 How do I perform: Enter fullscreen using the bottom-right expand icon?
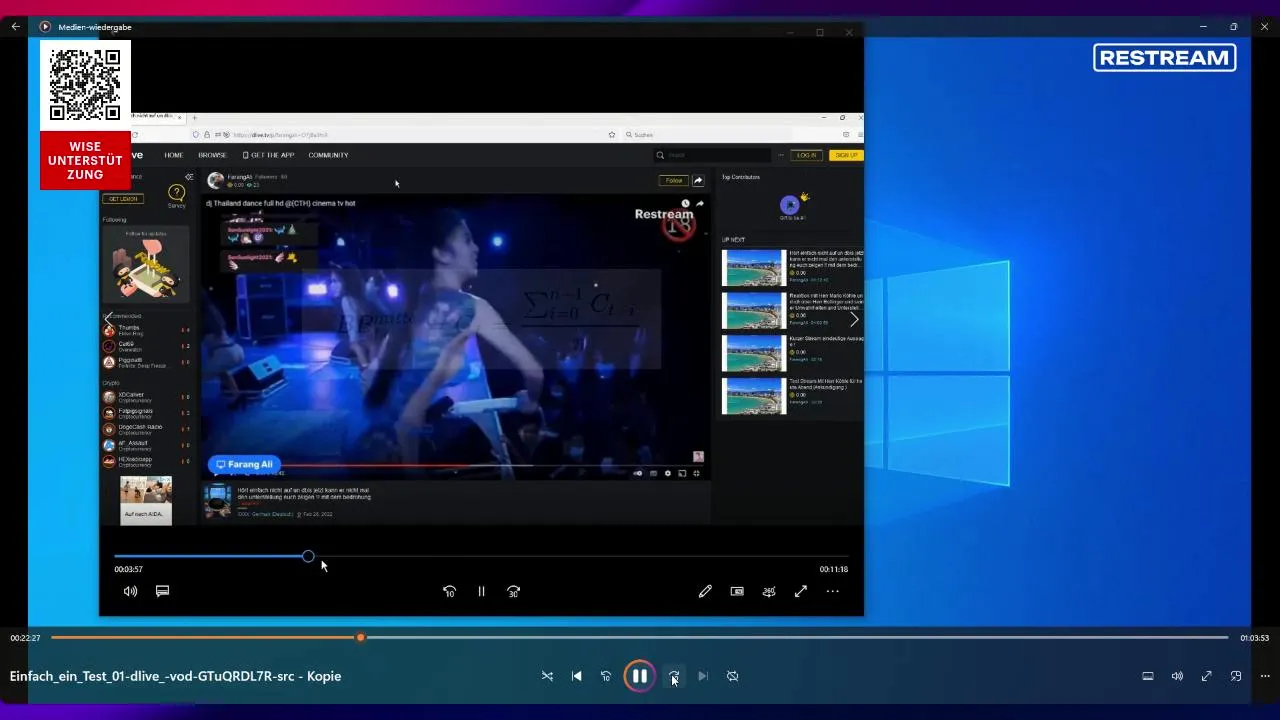[x=1206, y=676]
